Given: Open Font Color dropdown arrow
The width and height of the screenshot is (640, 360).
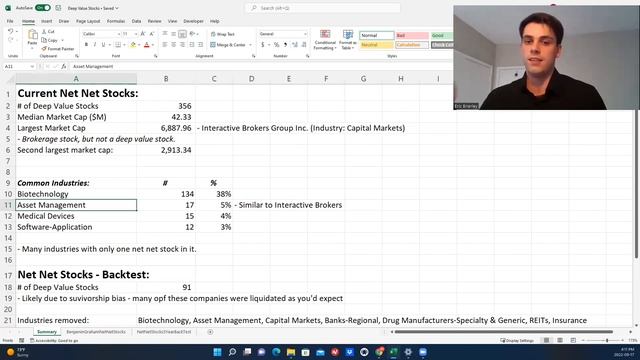Looking at the screenshot, I should click(153, 44).
